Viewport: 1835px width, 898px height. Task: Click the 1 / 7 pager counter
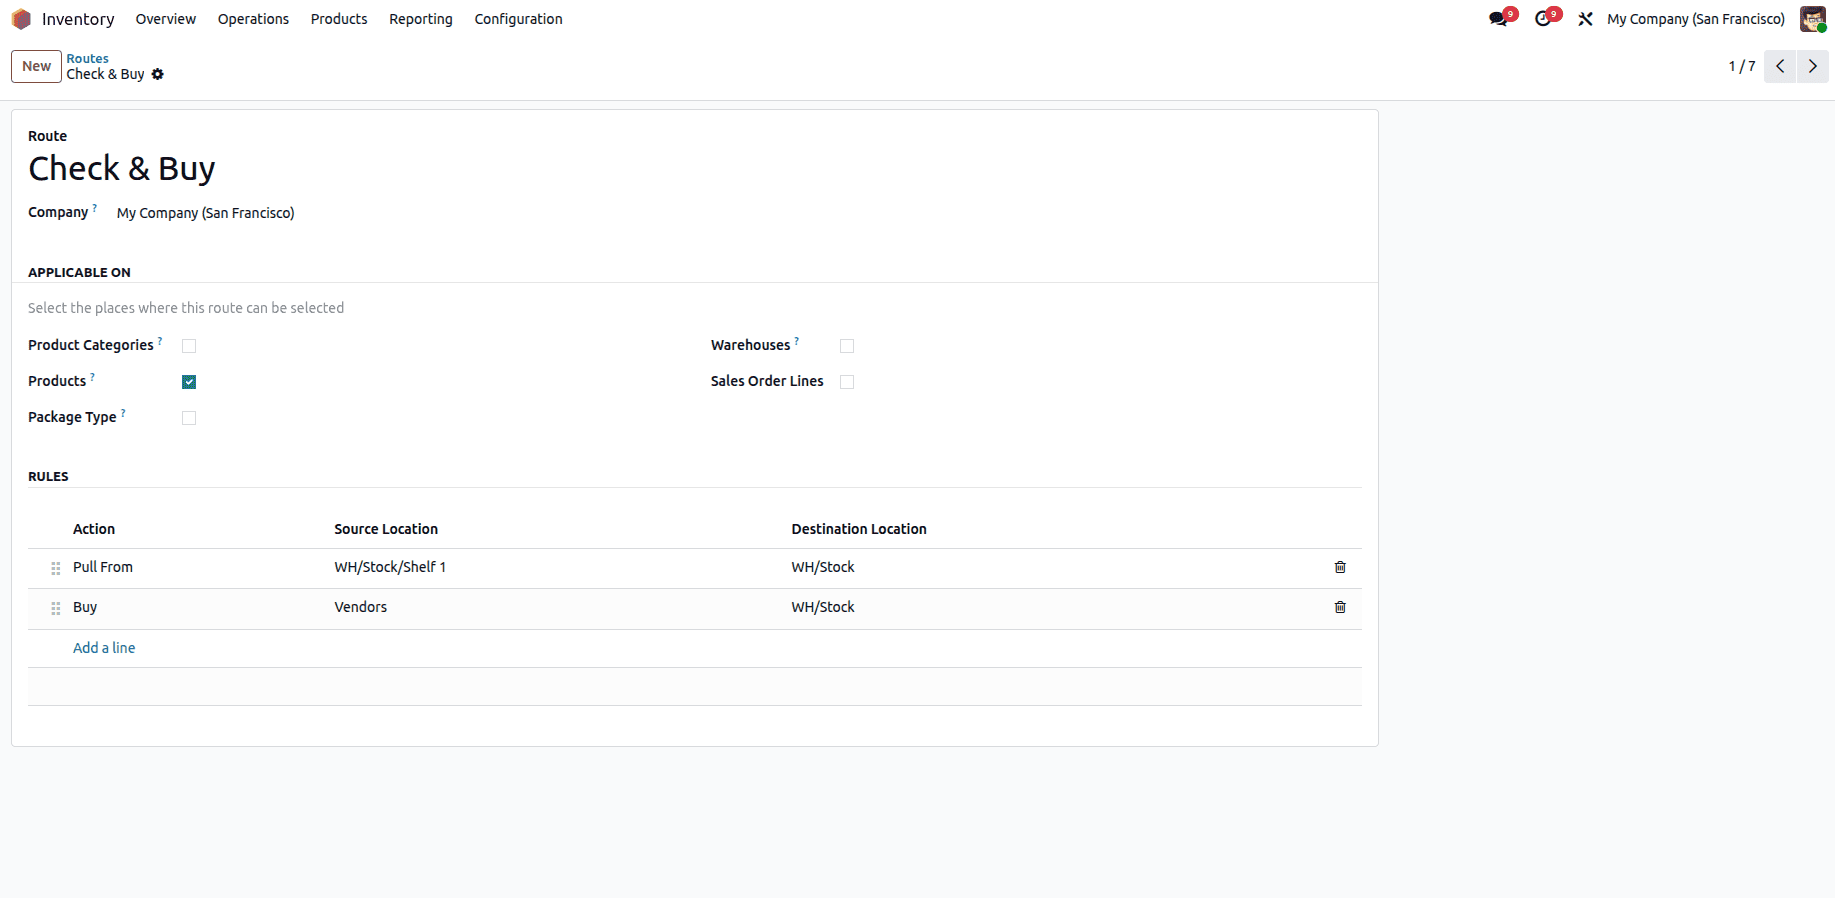[x=1742, y=66]
